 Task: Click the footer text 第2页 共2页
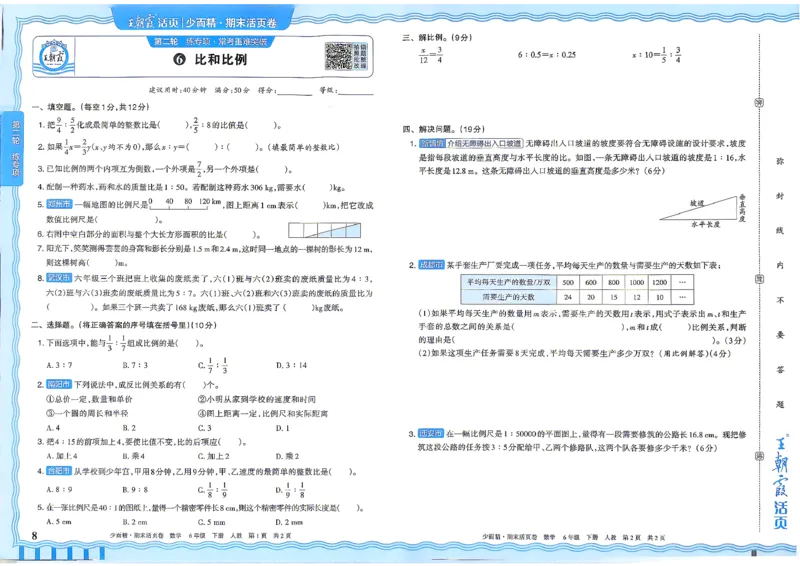pos(643,537)
